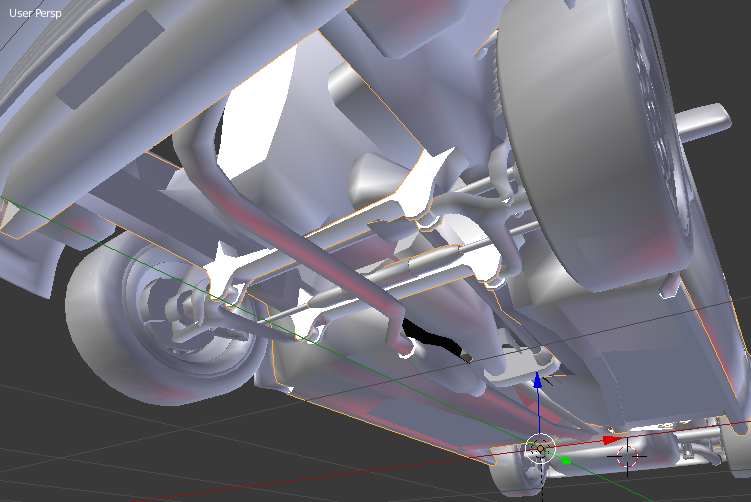Click the green Y-axis manipulator handle

coord(566,460)
